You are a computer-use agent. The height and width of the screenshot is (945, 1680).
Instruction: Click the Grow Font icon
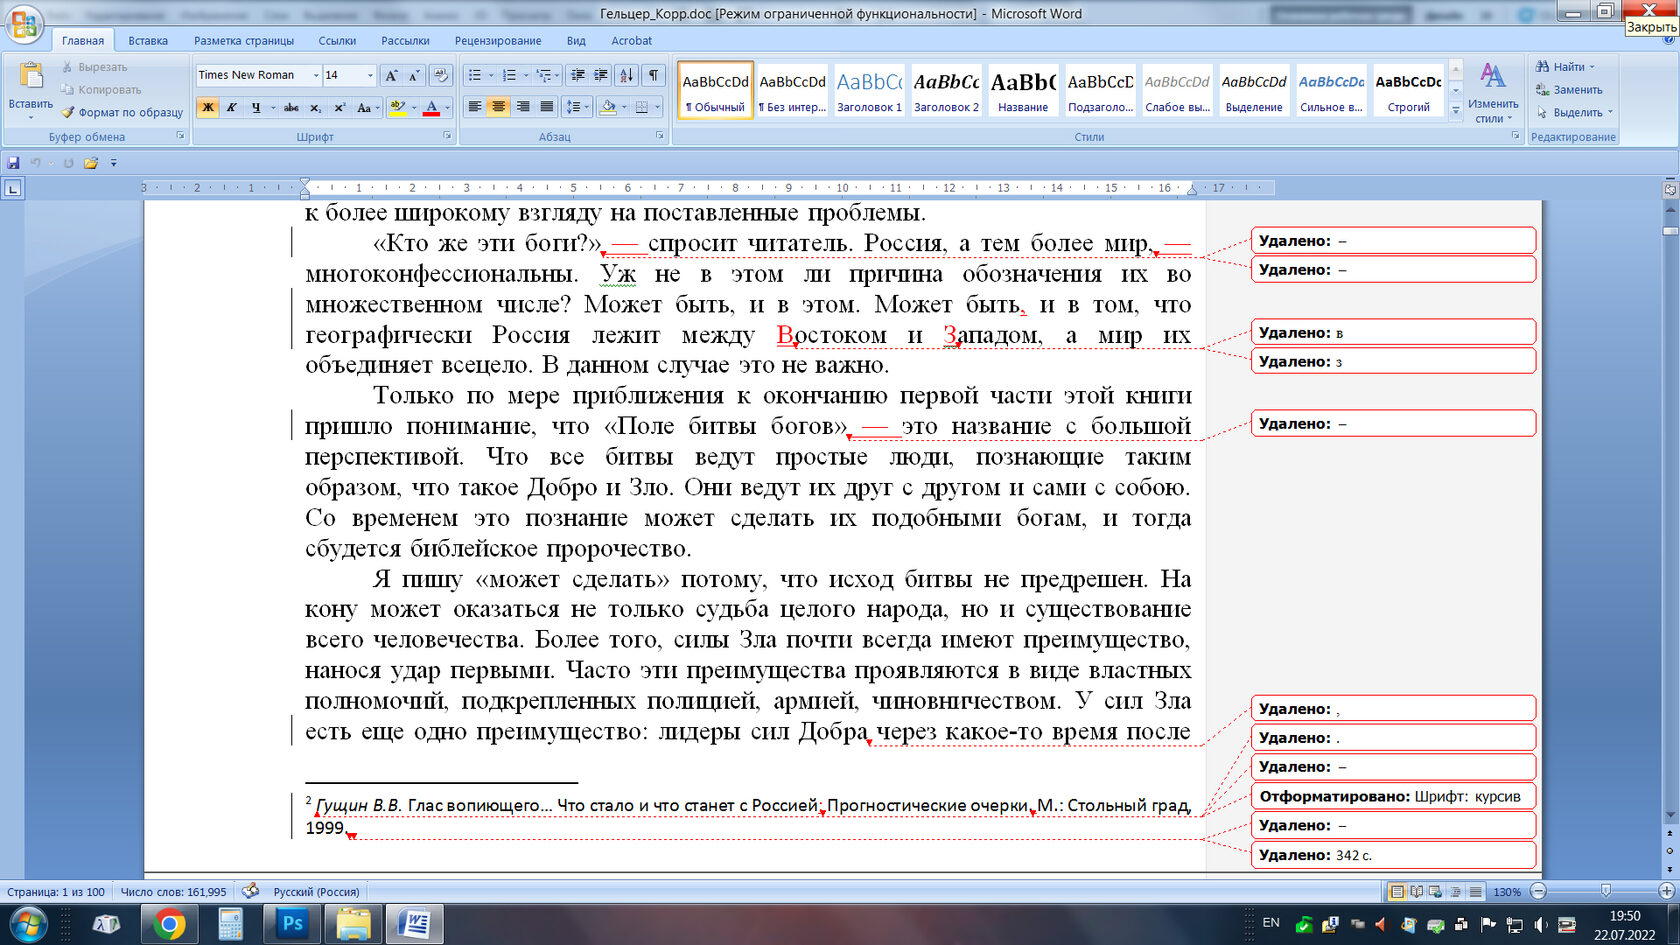[392, 75]
